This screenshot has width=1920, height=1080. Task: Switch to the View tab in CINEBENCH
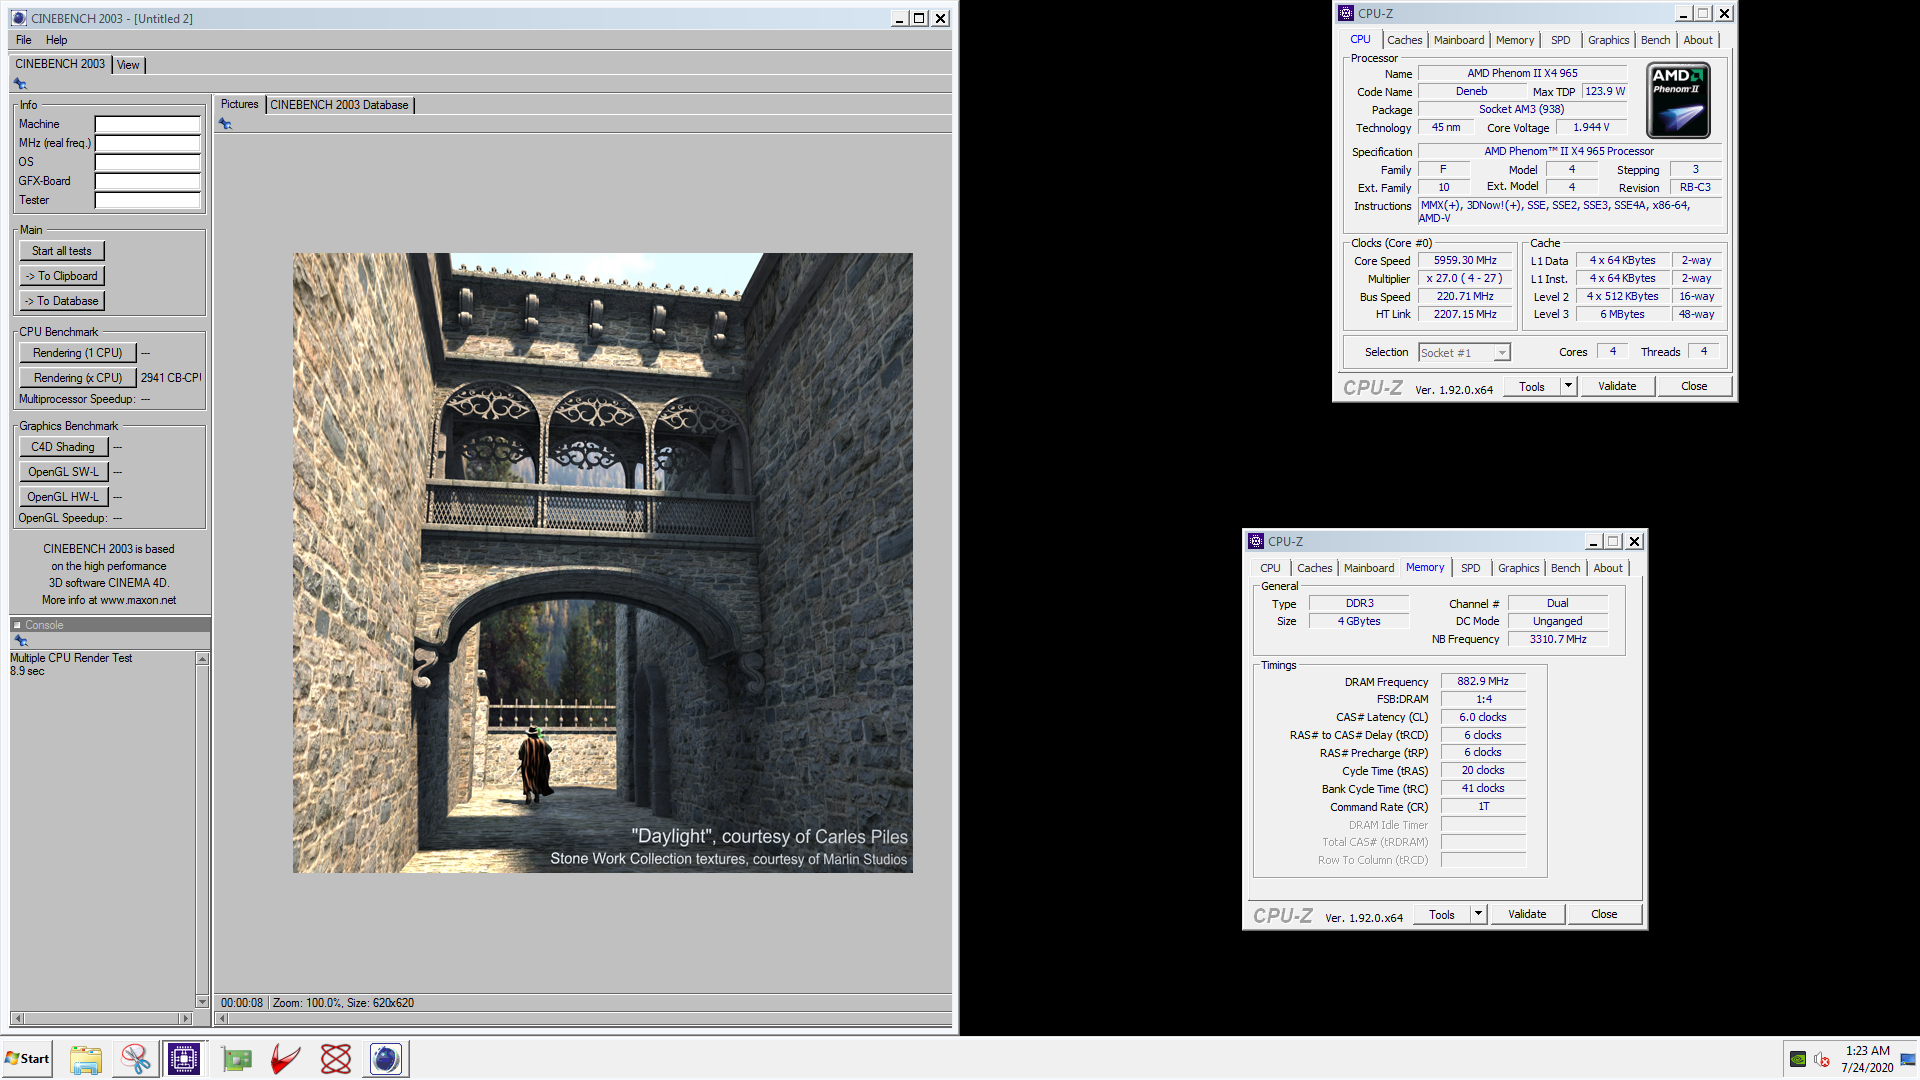click(x=128, y=65)
